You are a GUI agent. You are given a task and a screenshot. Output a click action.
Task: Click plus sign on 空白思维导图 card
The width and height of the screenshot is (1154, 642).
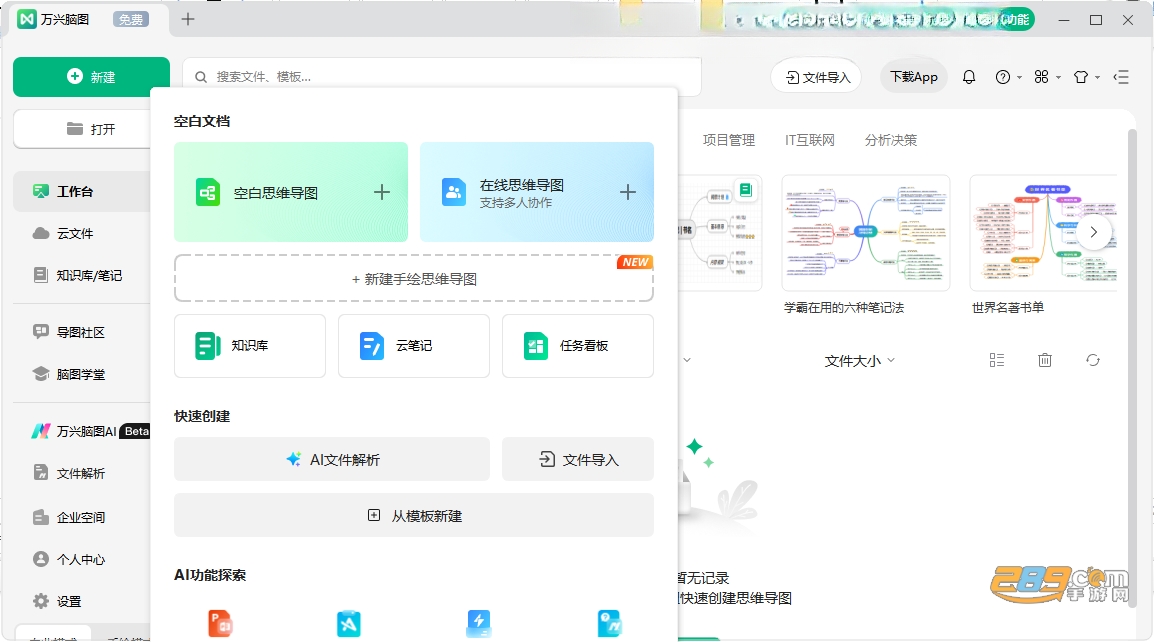click(x=381, y=192)
